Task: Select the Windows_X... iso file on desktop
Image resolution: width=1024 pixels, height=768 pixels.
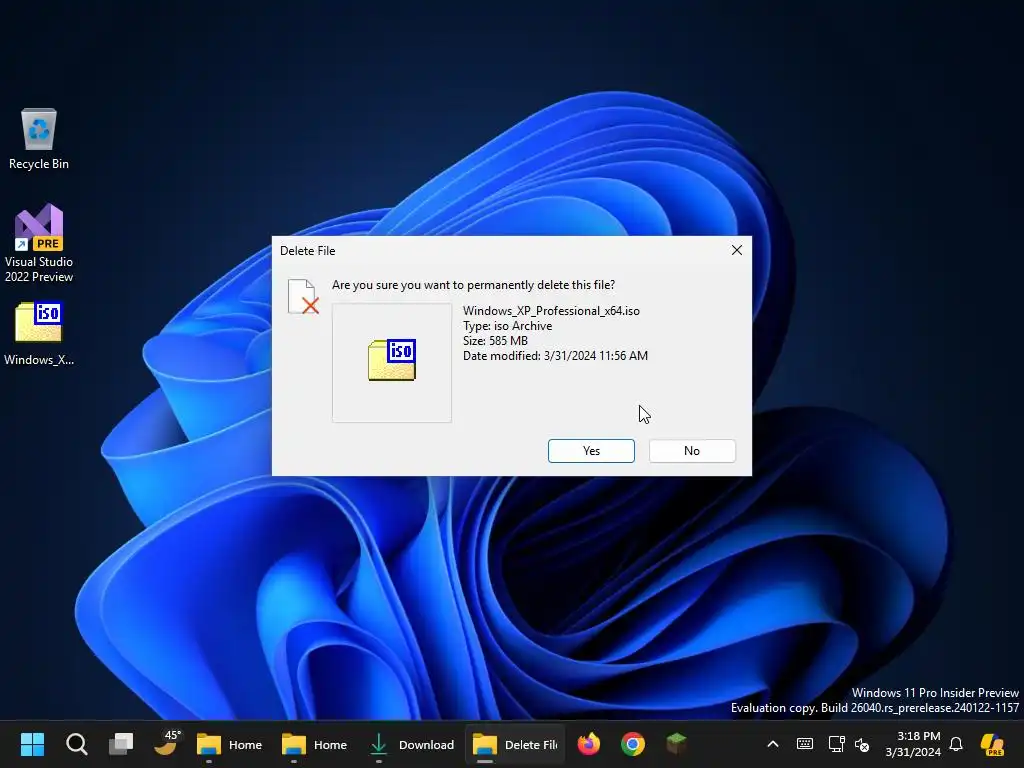Action: pyautogui.click(x=39, y=334)
